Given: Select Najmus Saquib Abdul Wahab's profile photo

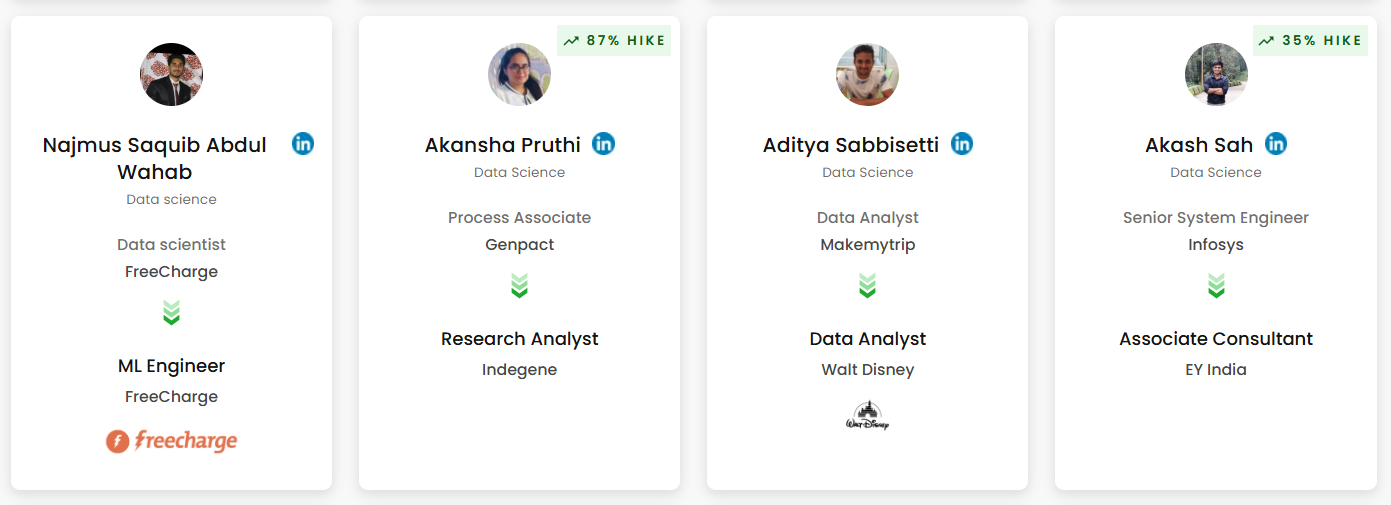Looking at the screenshot, I should coord(171,74).
